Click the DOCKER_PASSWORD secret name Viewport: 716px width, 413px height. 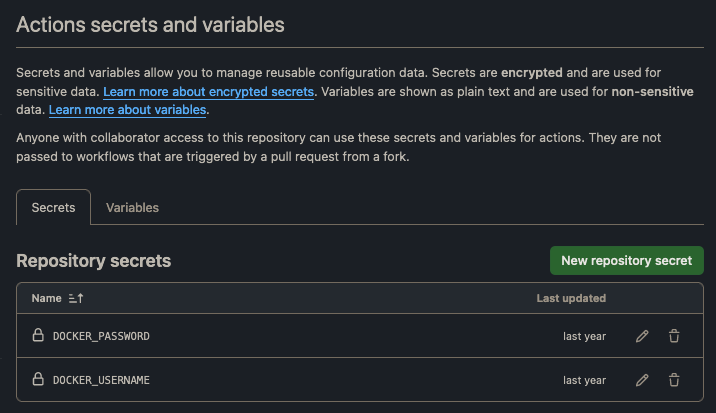coord(101,336)
